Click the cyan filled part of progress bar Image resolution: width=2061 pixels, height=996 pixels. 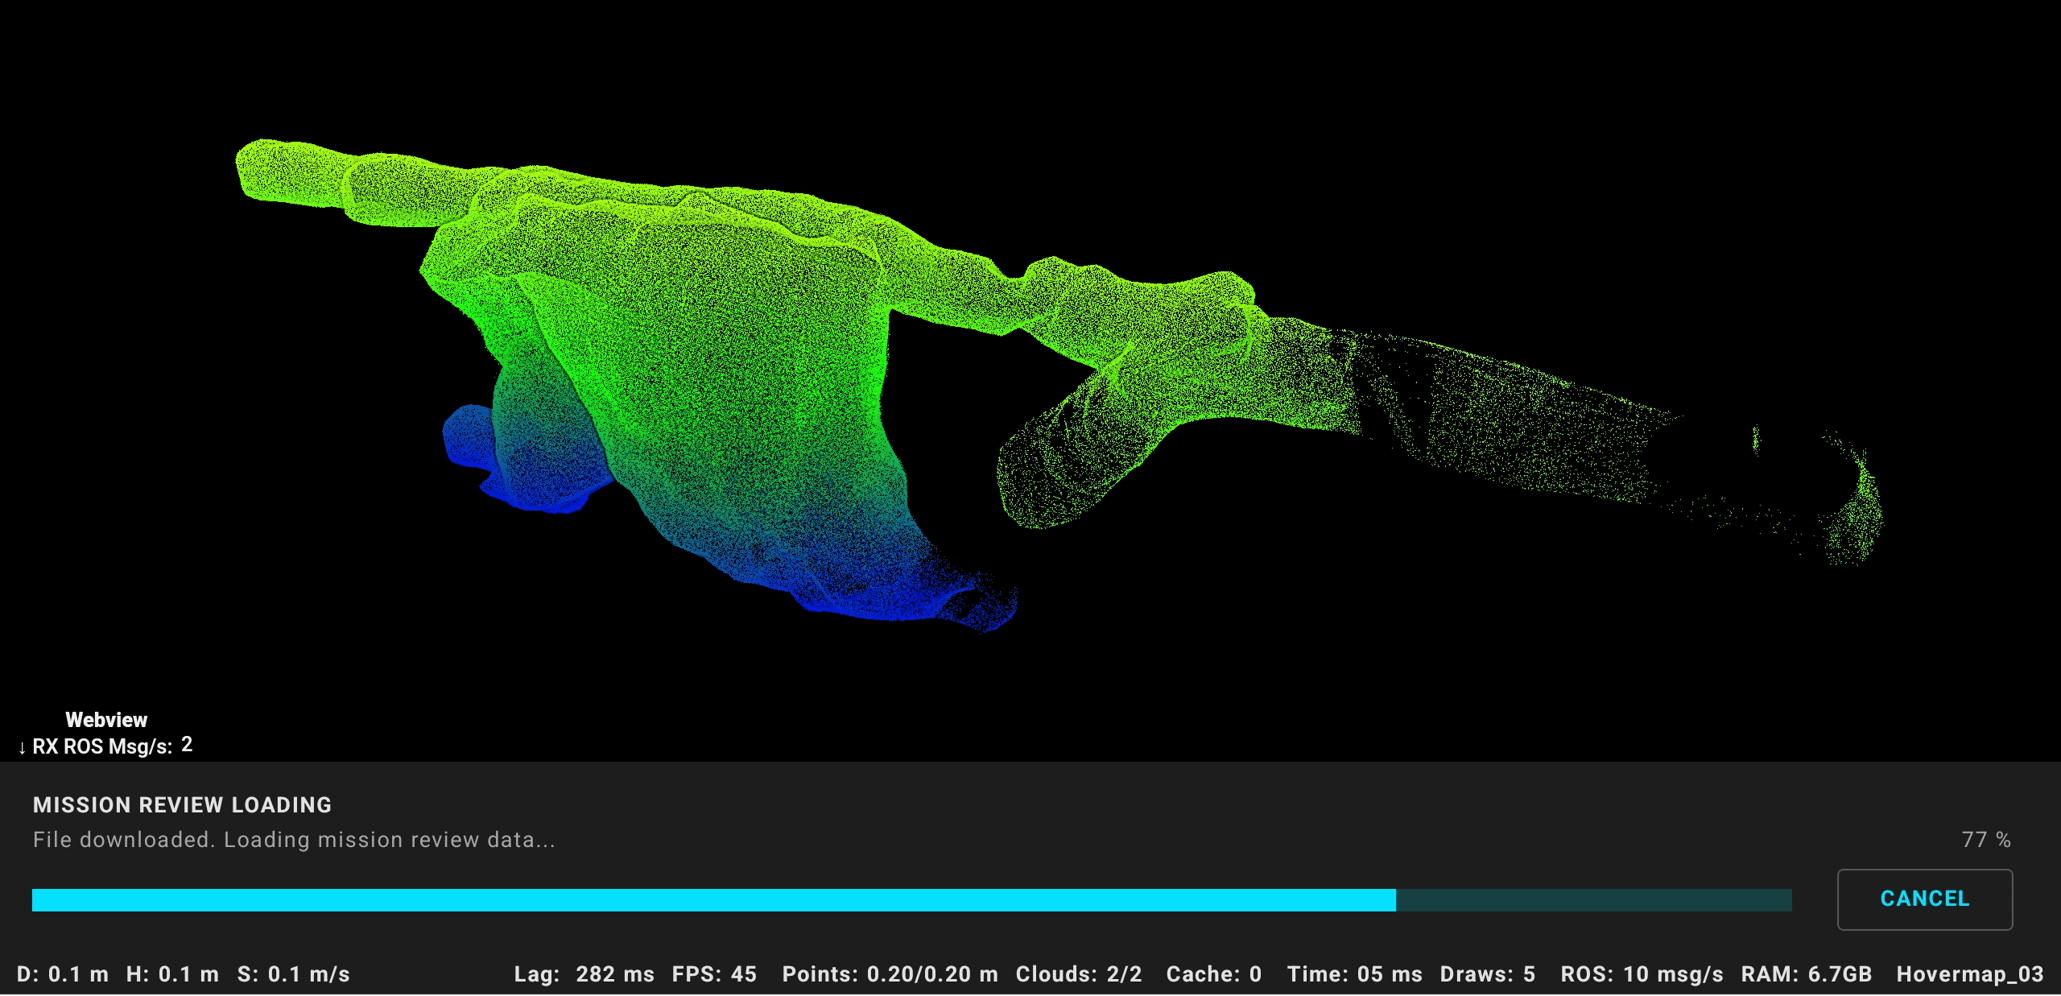click(x=713, y=900)
